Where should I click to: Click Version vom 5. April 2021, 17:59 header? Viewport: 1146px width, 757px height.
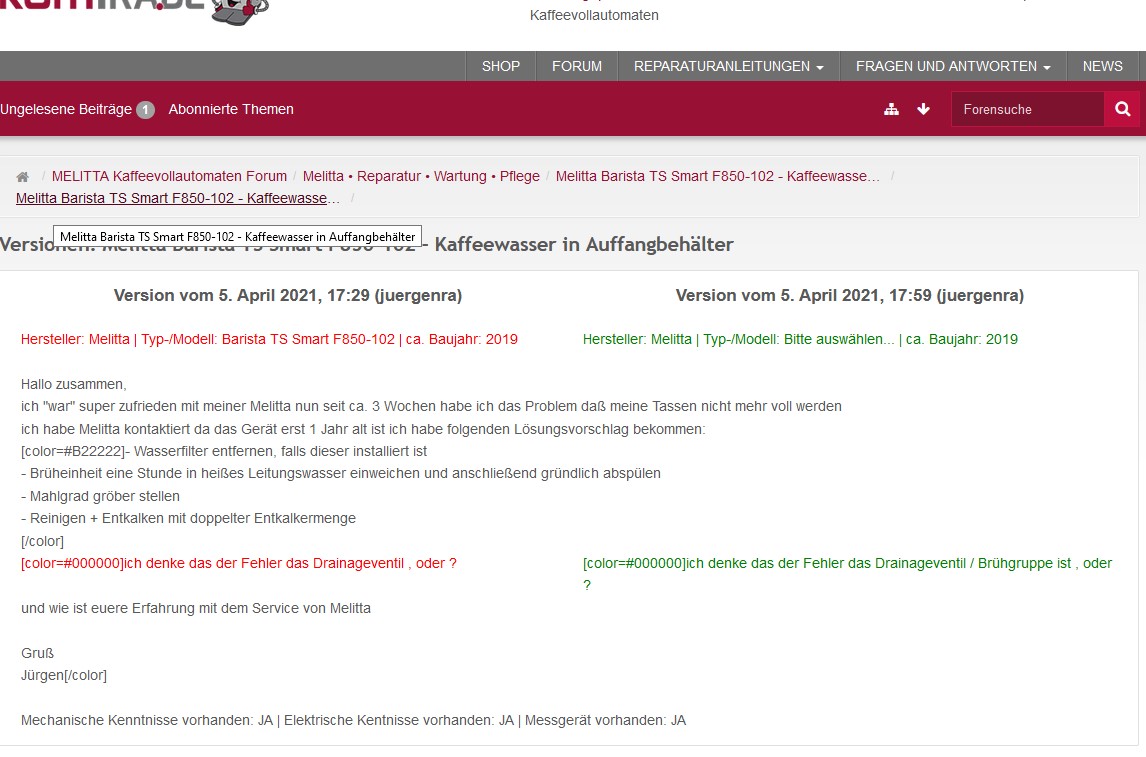(849, 295)
